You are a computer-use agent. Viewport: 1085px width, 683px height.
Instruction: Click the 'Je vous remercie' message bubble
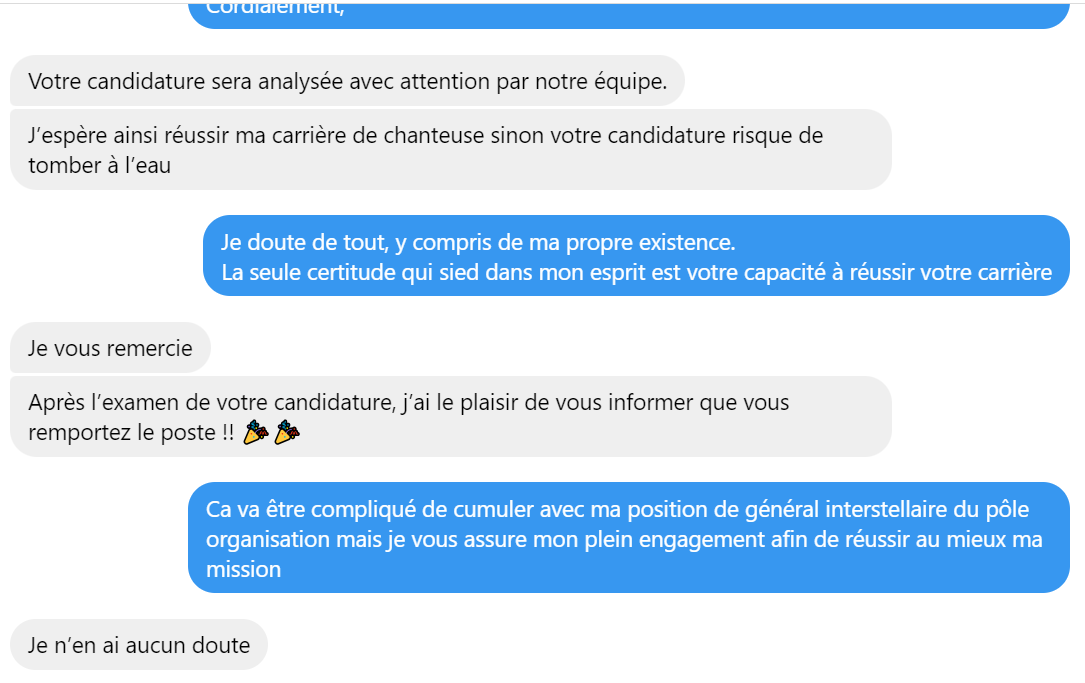[x=110, y=349]
